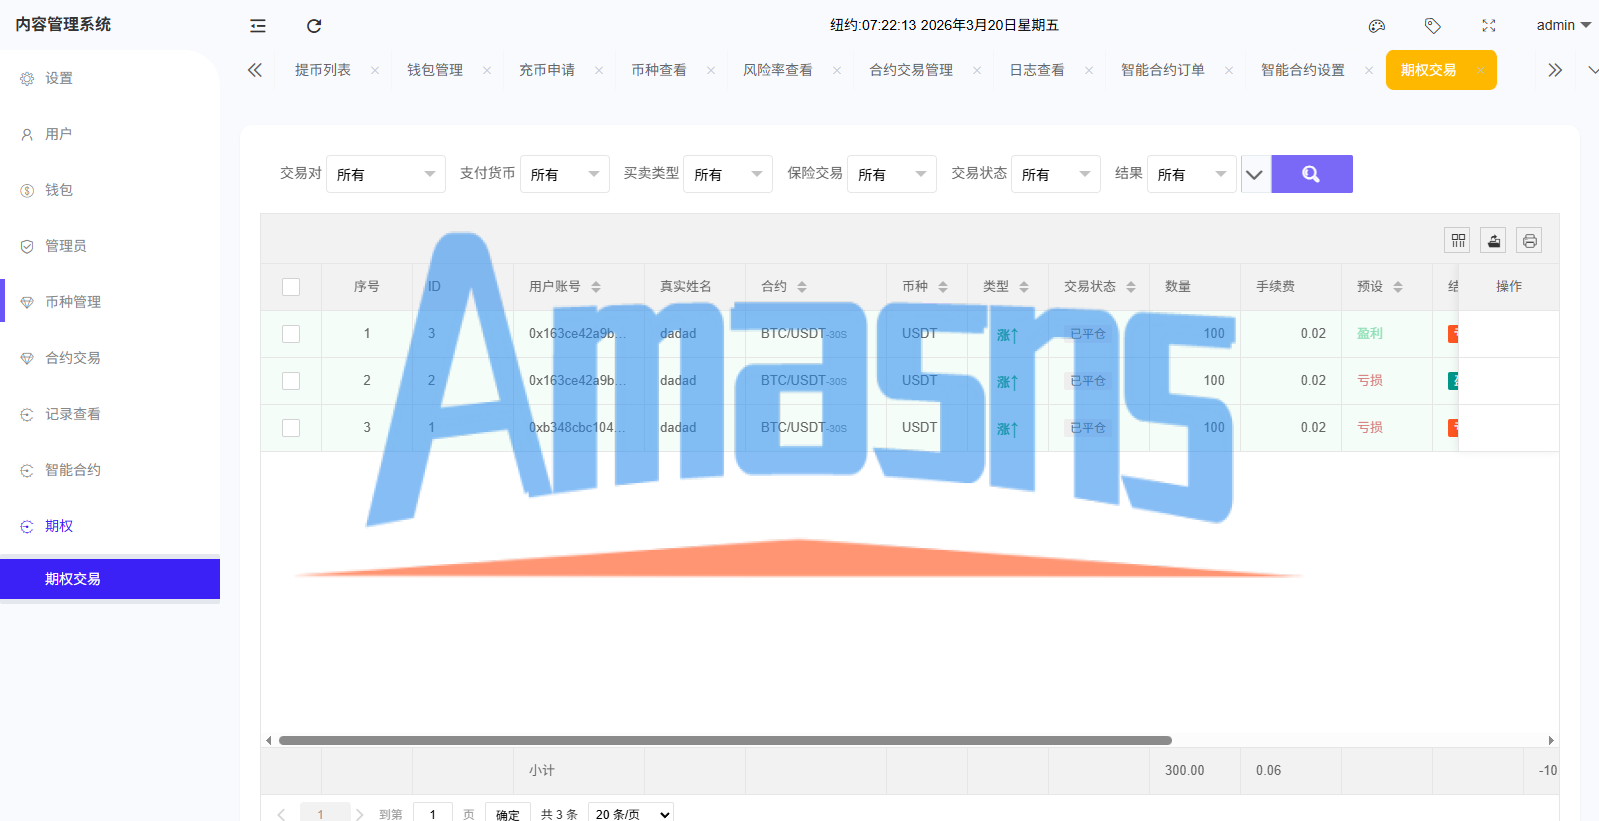Viewport: 1599px width, 821px height.
Task: Click the 确定 pagination button
Action: pyautogui.click(x=508, y=814)
